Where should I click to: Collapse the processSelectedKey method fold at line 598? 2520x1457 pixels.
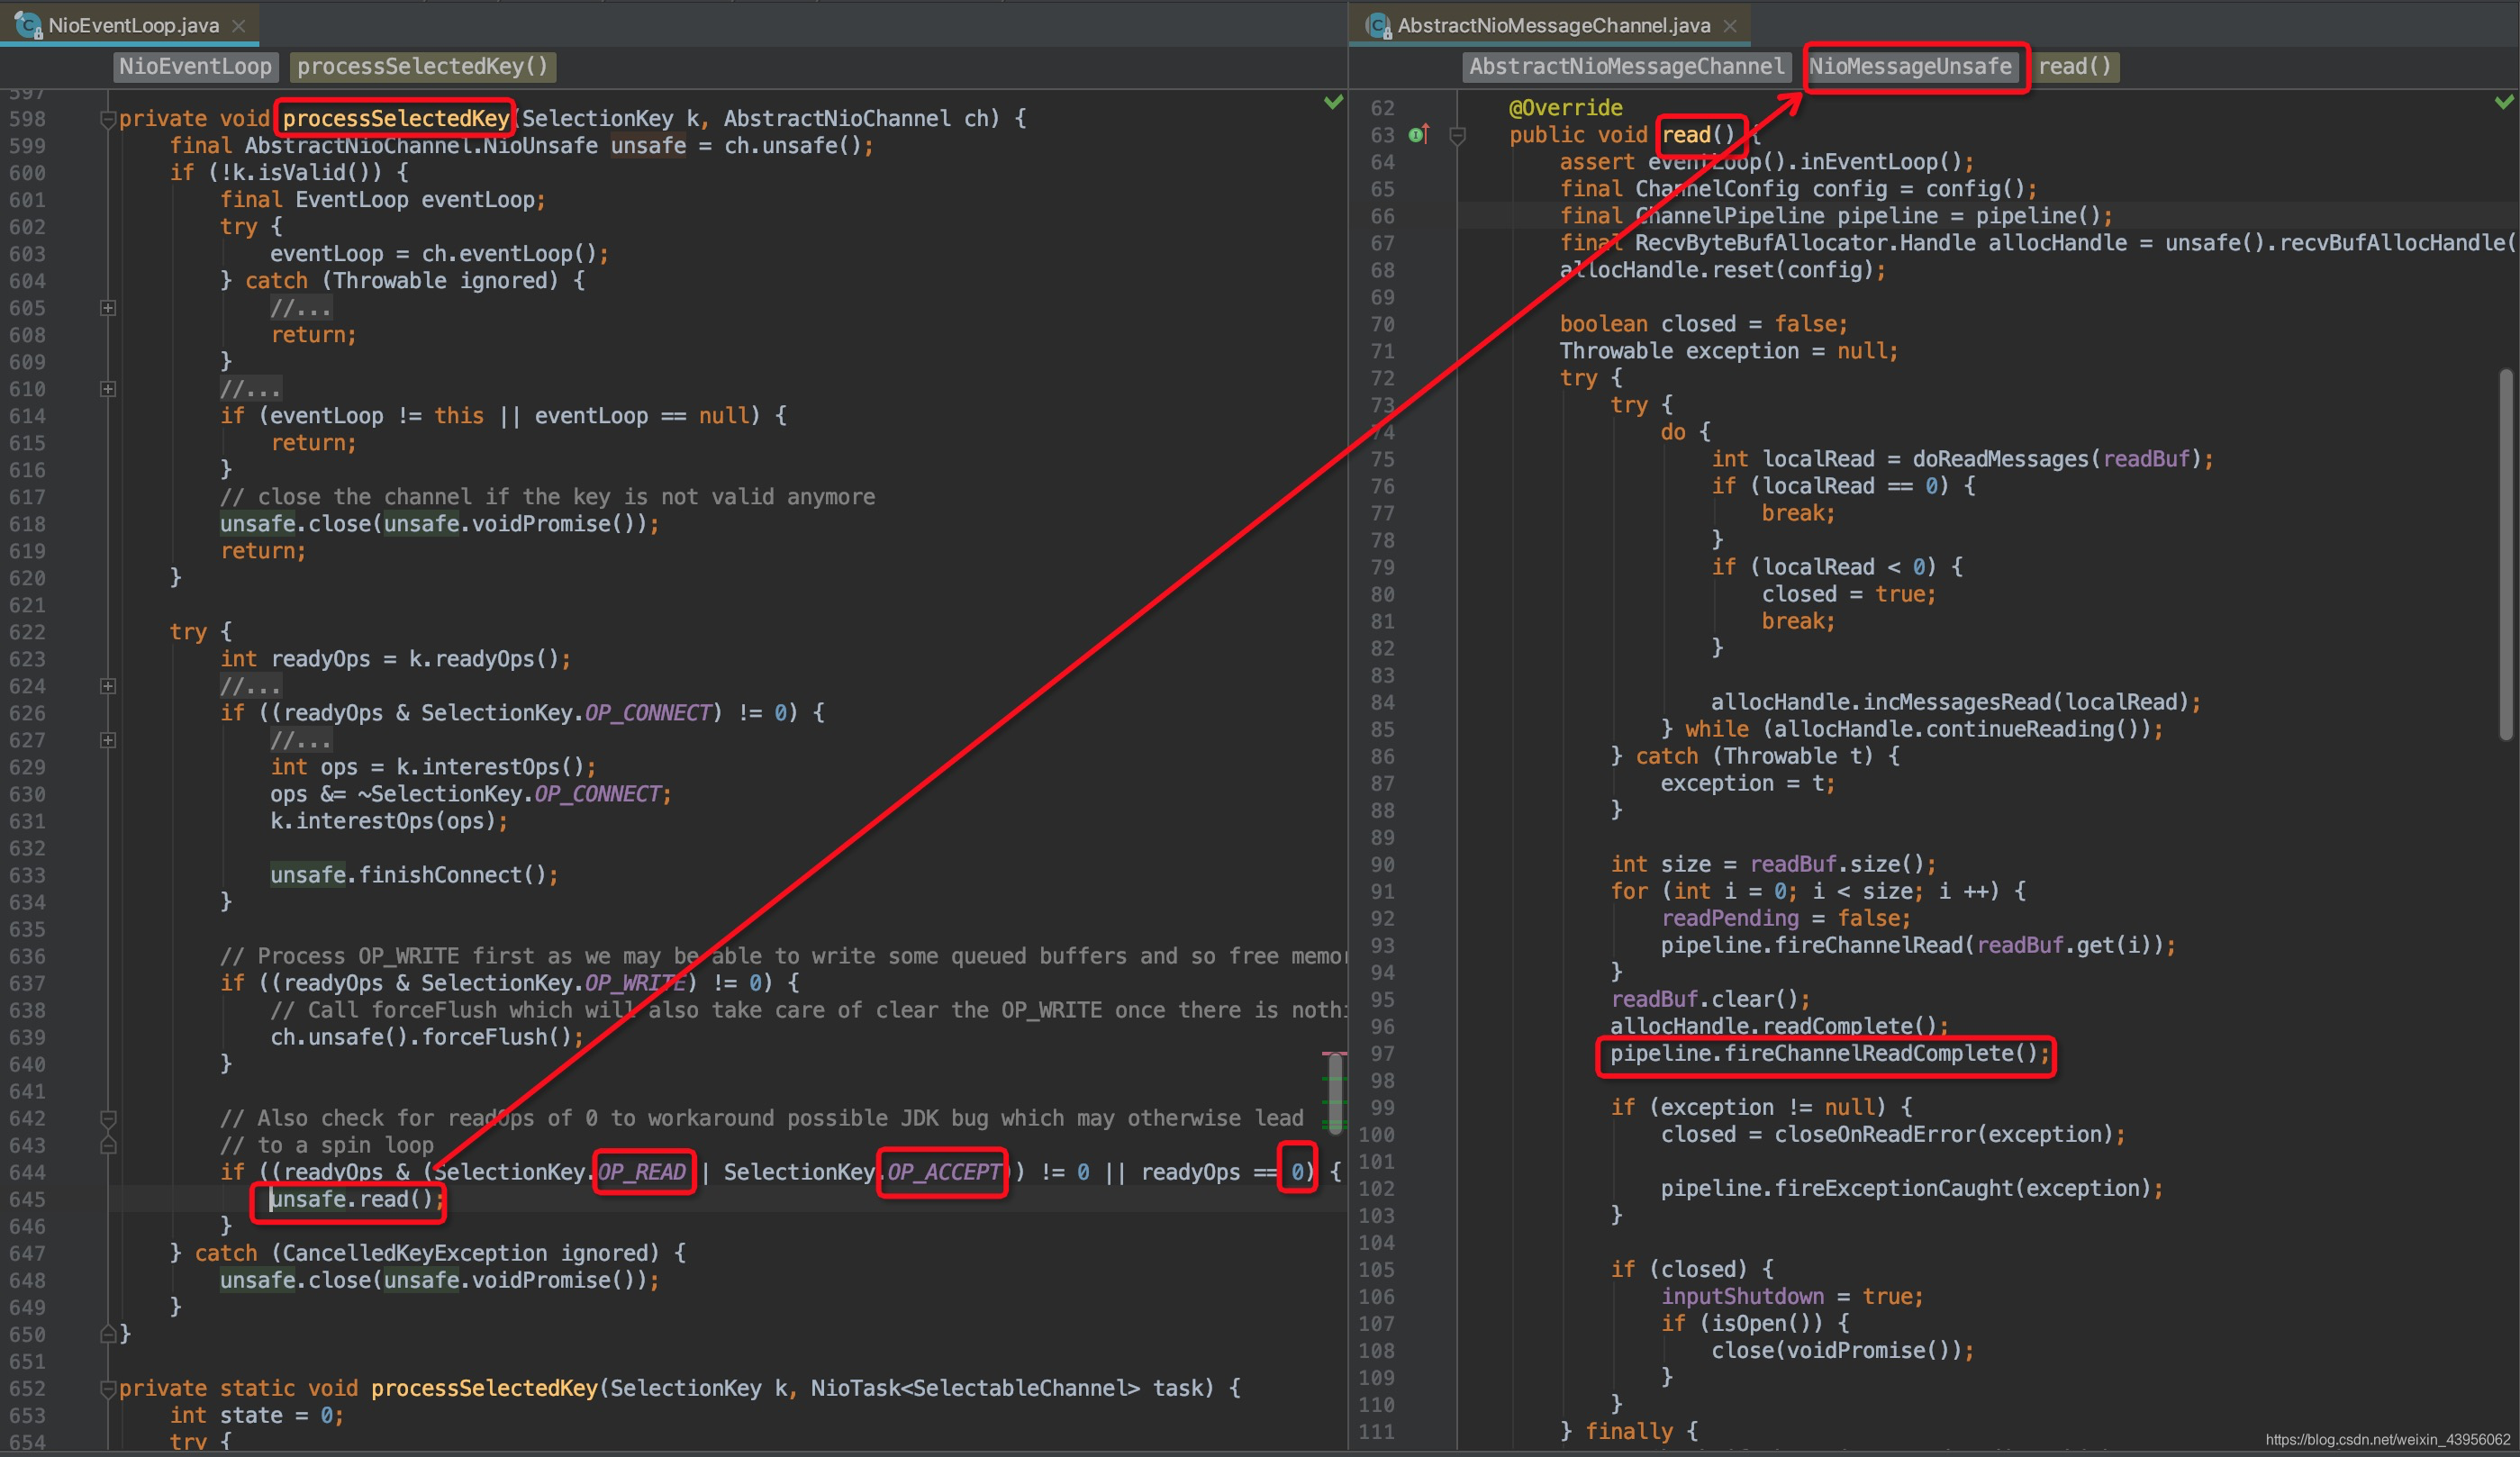[x=107, y=119]
